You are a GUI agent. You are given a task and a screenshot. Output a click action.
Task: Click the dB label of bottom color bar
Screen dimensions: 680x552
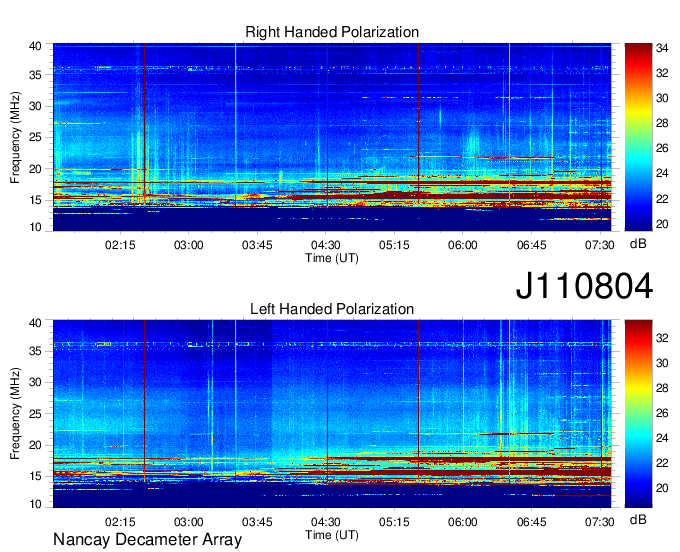[638, 519]
